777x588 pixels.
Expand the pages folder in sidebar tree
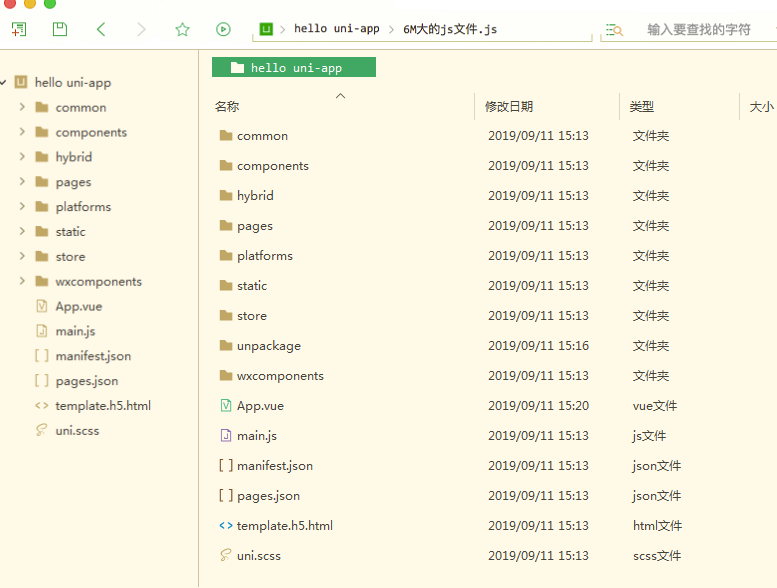click(22, 182)
